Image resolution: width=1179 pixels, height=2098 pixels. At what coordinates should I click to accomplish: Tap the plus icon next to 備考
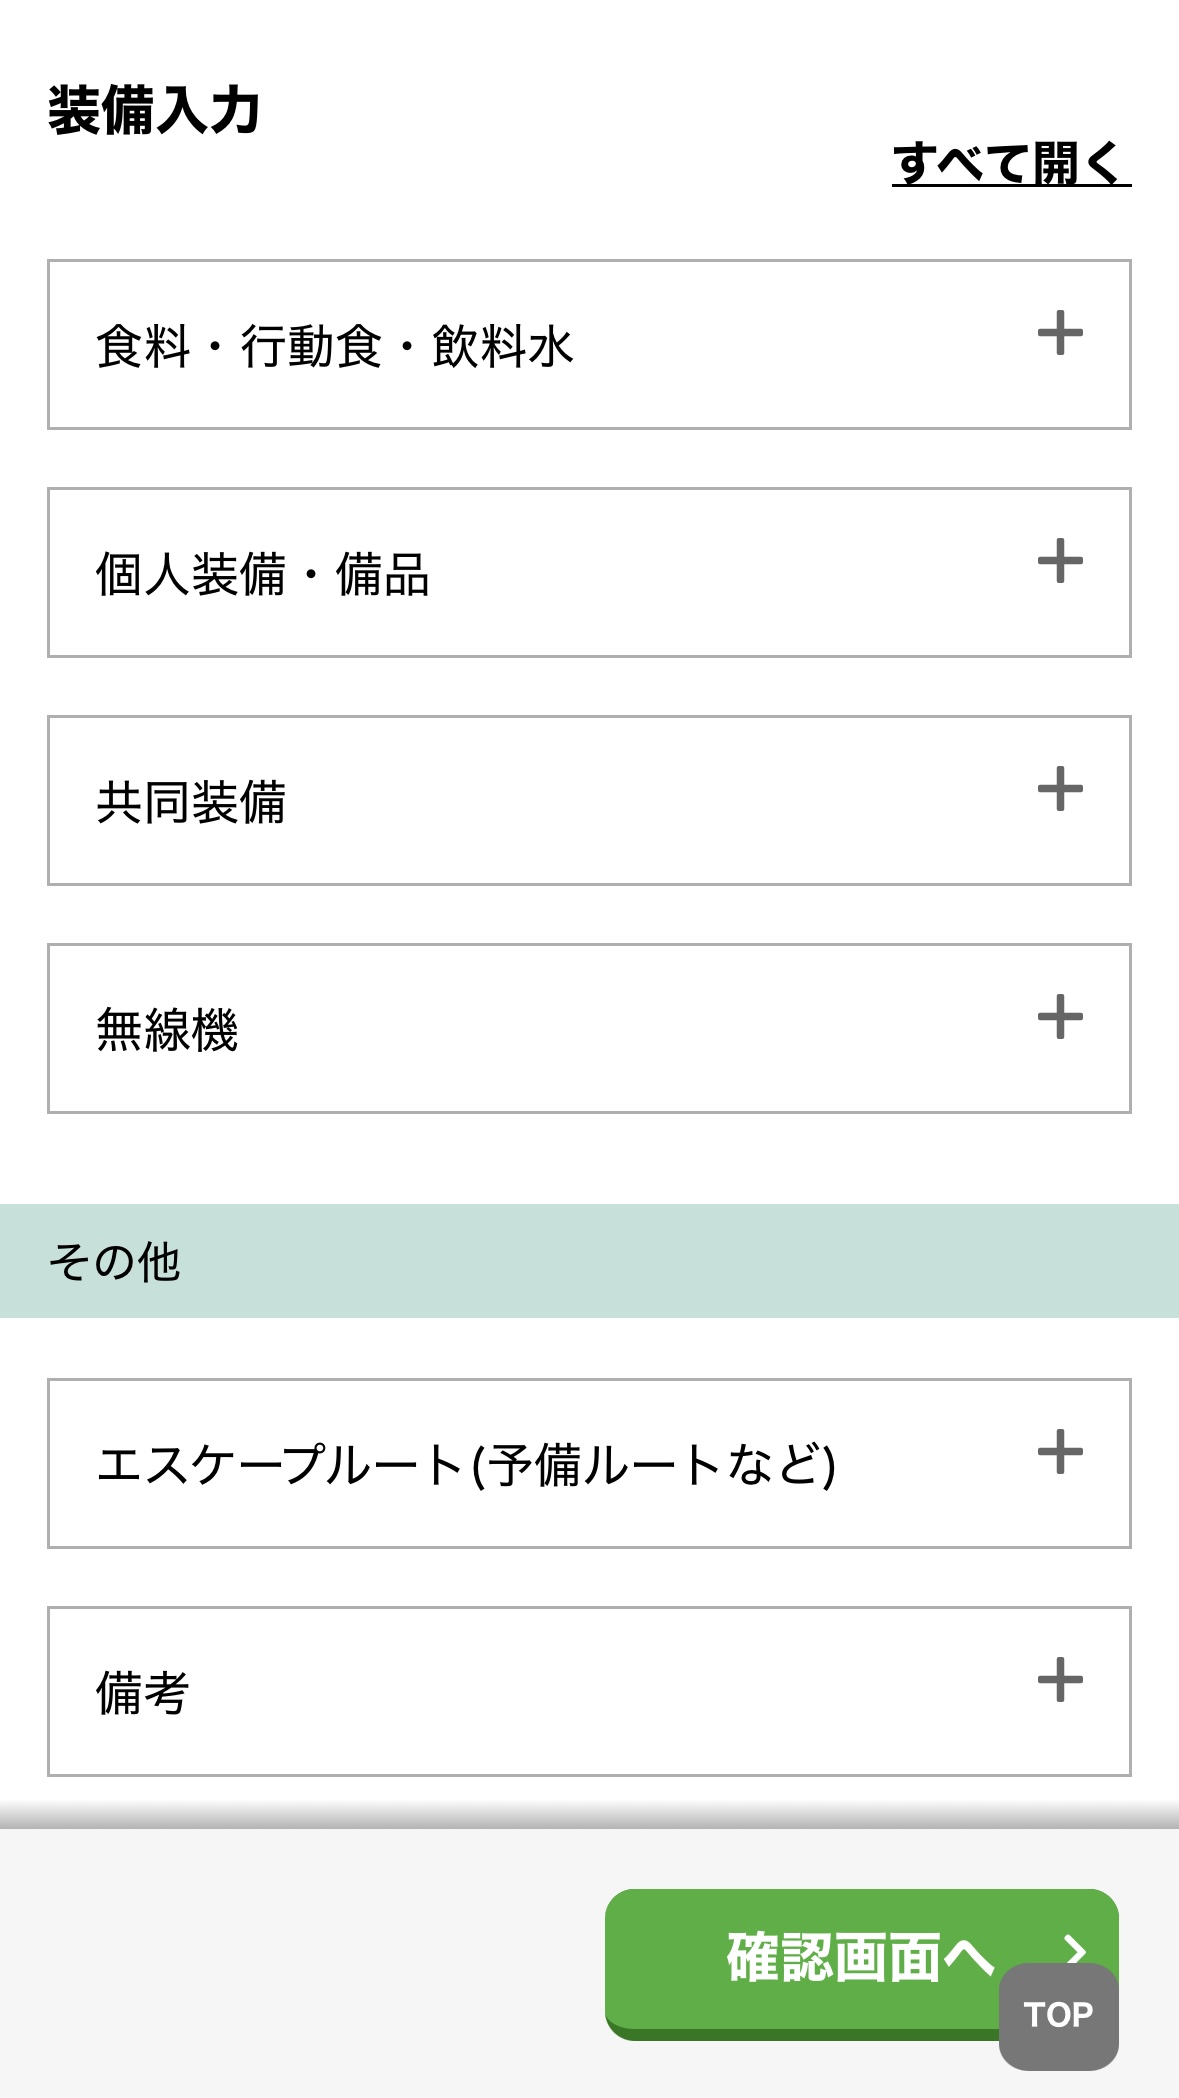(1060, 1681)
